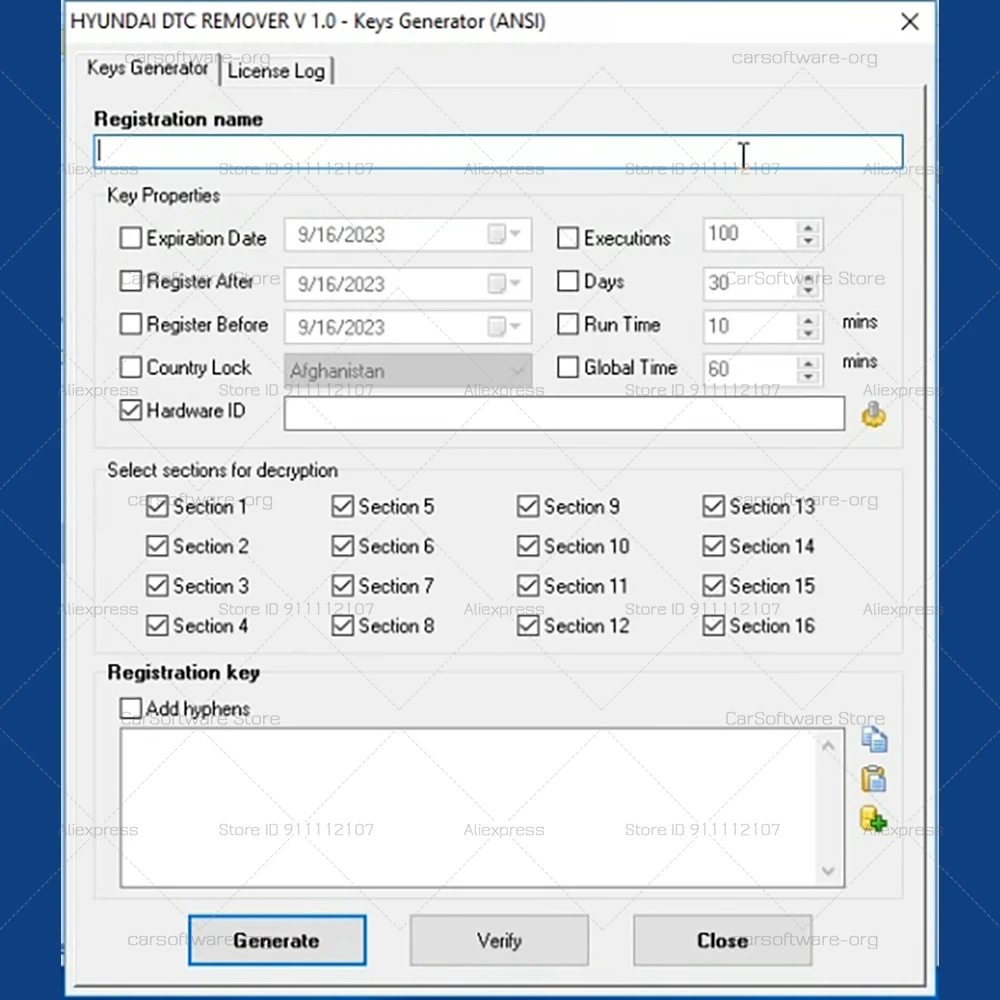The image size is (1000, 1000).
Task: Toggle the Add hyphens checkbox
Action: [131, 708]
